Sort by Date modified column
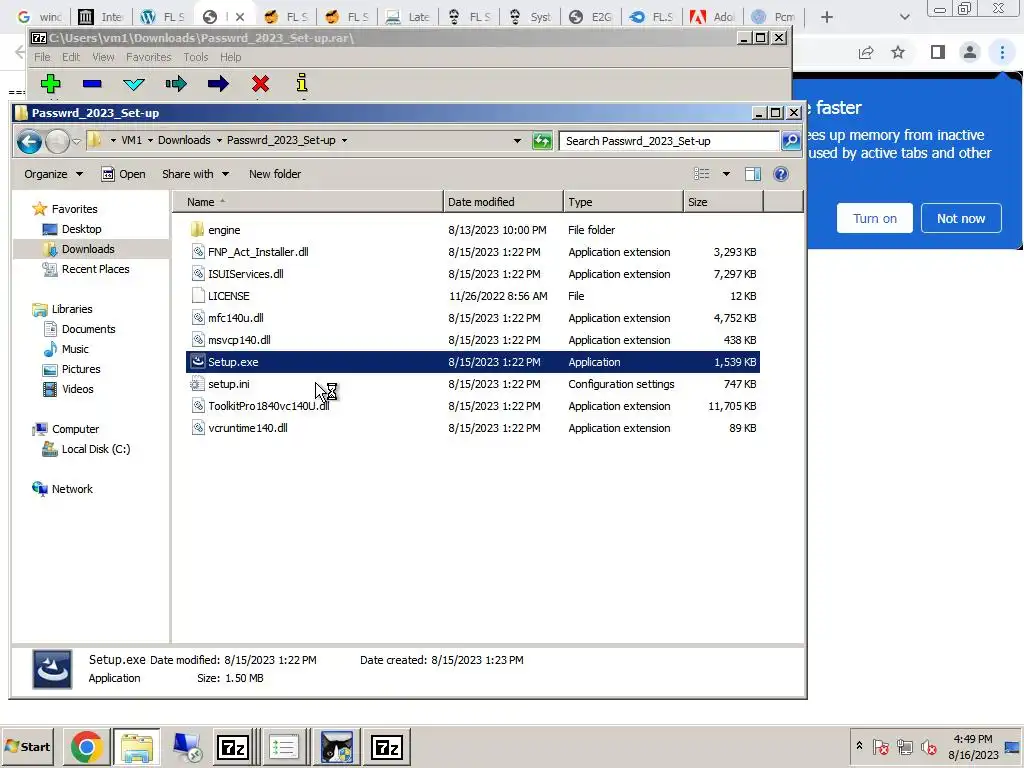This screenshot has width=1024, height=768. pos(503,202)
